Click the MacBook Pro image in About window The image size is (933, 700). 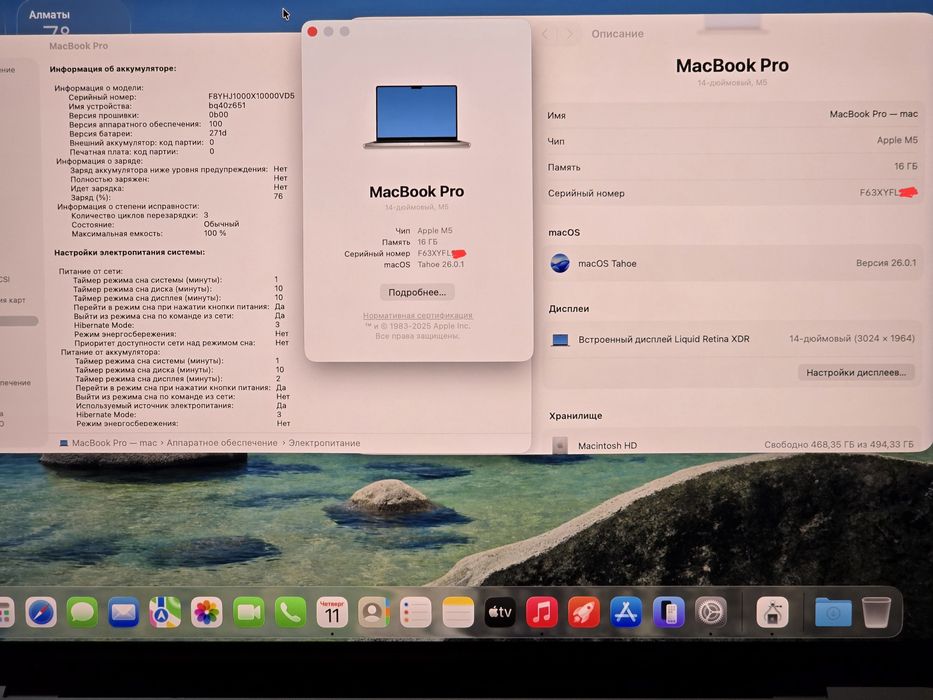point(417,116)
